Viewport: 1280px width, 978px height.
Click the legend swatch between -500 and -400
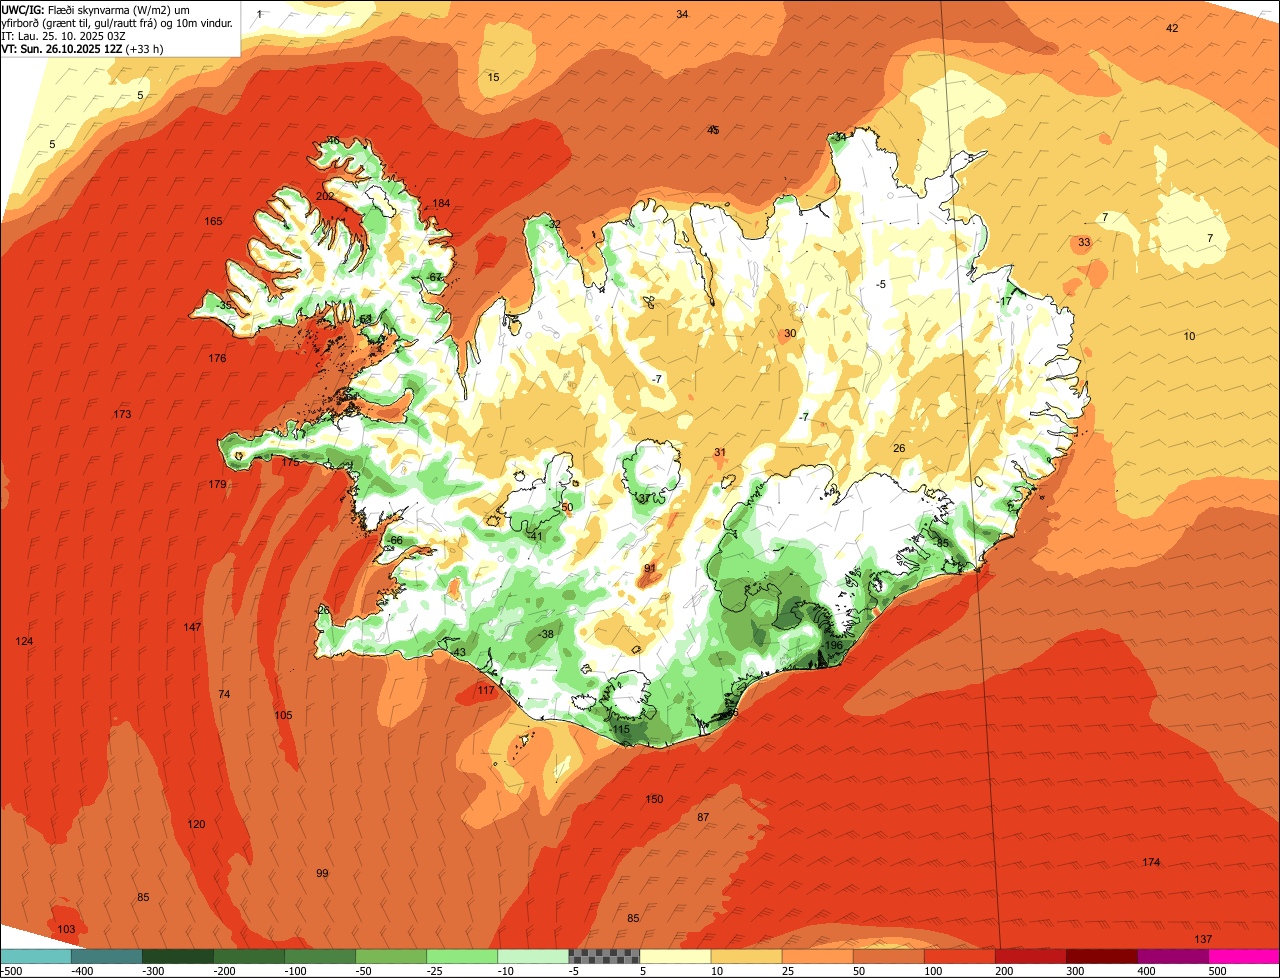point(36,956)
